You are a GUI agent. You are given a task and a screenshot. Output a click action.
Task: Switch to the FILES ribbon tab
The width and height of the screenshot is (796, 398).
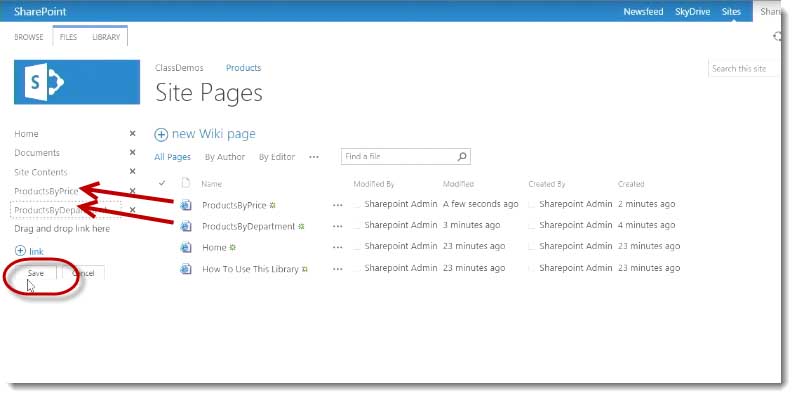point(69,37)
